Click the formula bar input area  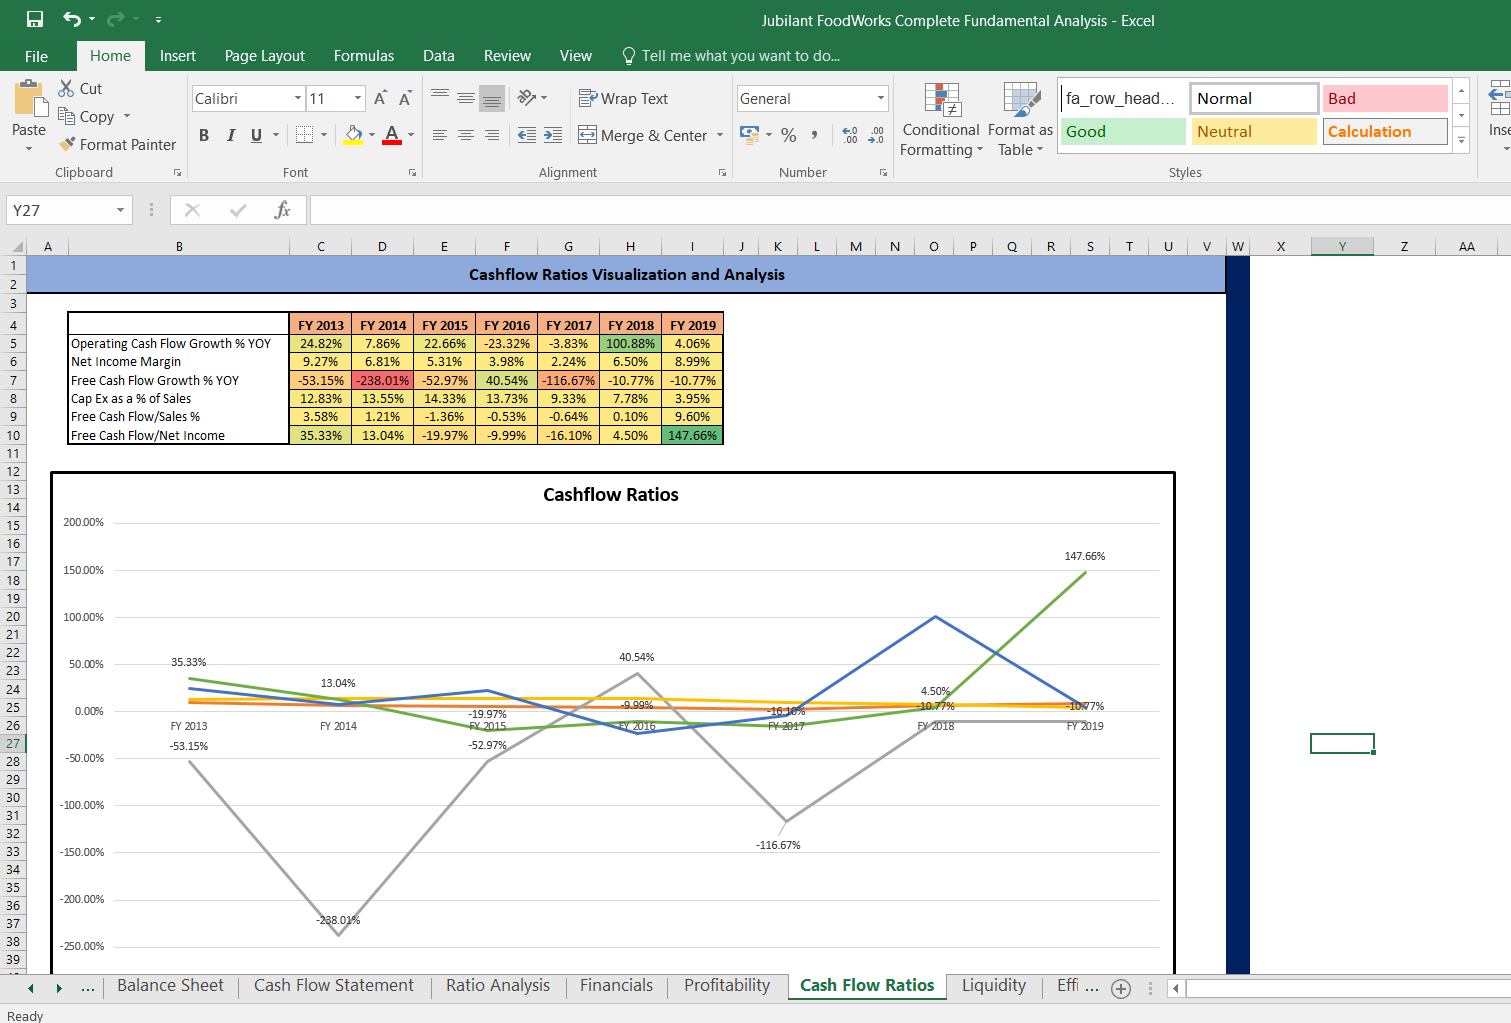[910, 210]
